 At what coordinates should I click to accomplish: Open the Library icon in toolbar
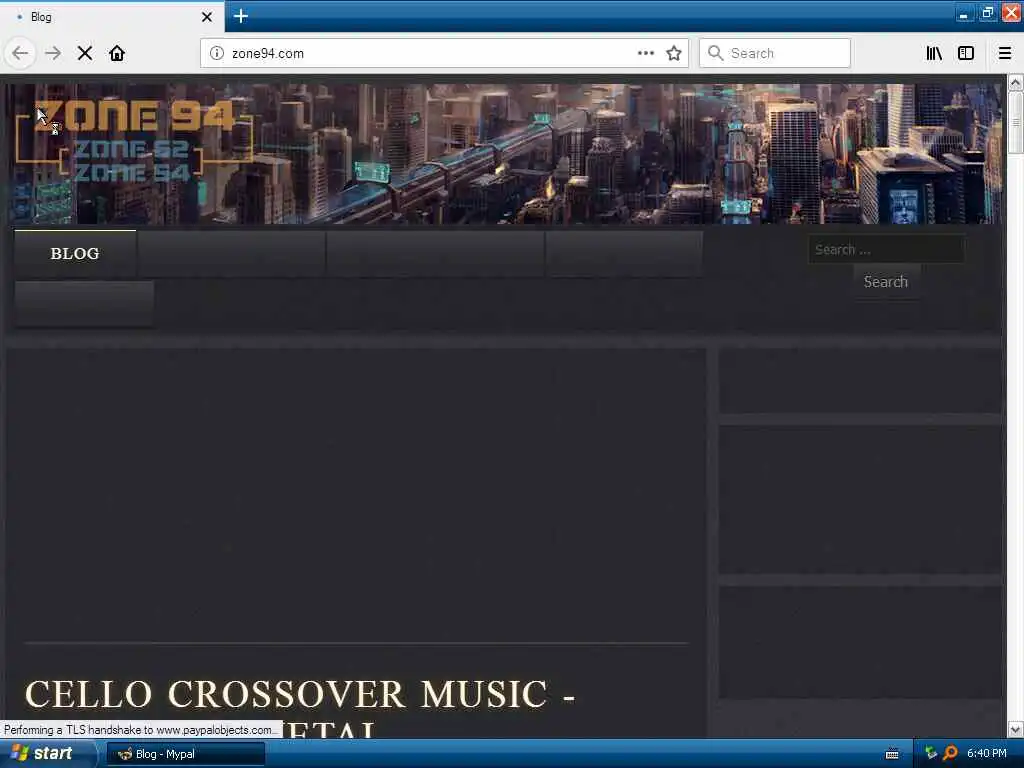[934, 53]
